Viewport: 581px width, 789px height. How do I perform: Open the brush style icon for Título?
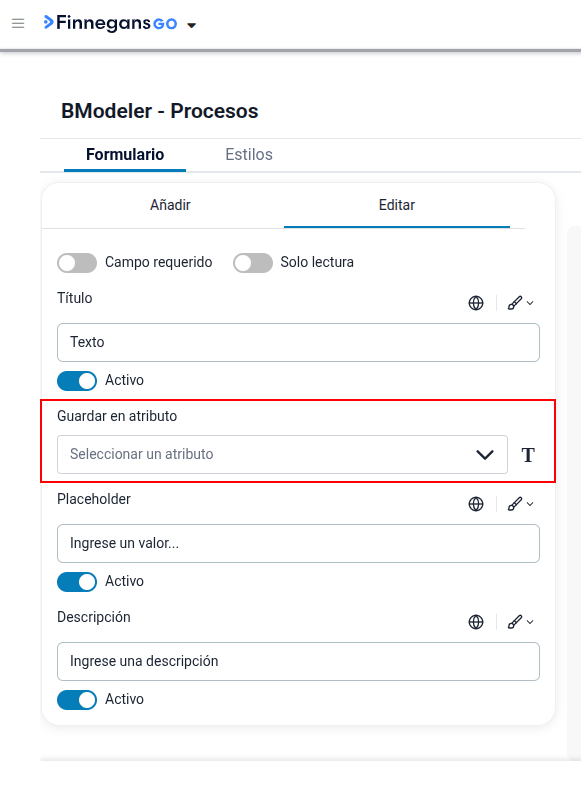tap(520, 303)
